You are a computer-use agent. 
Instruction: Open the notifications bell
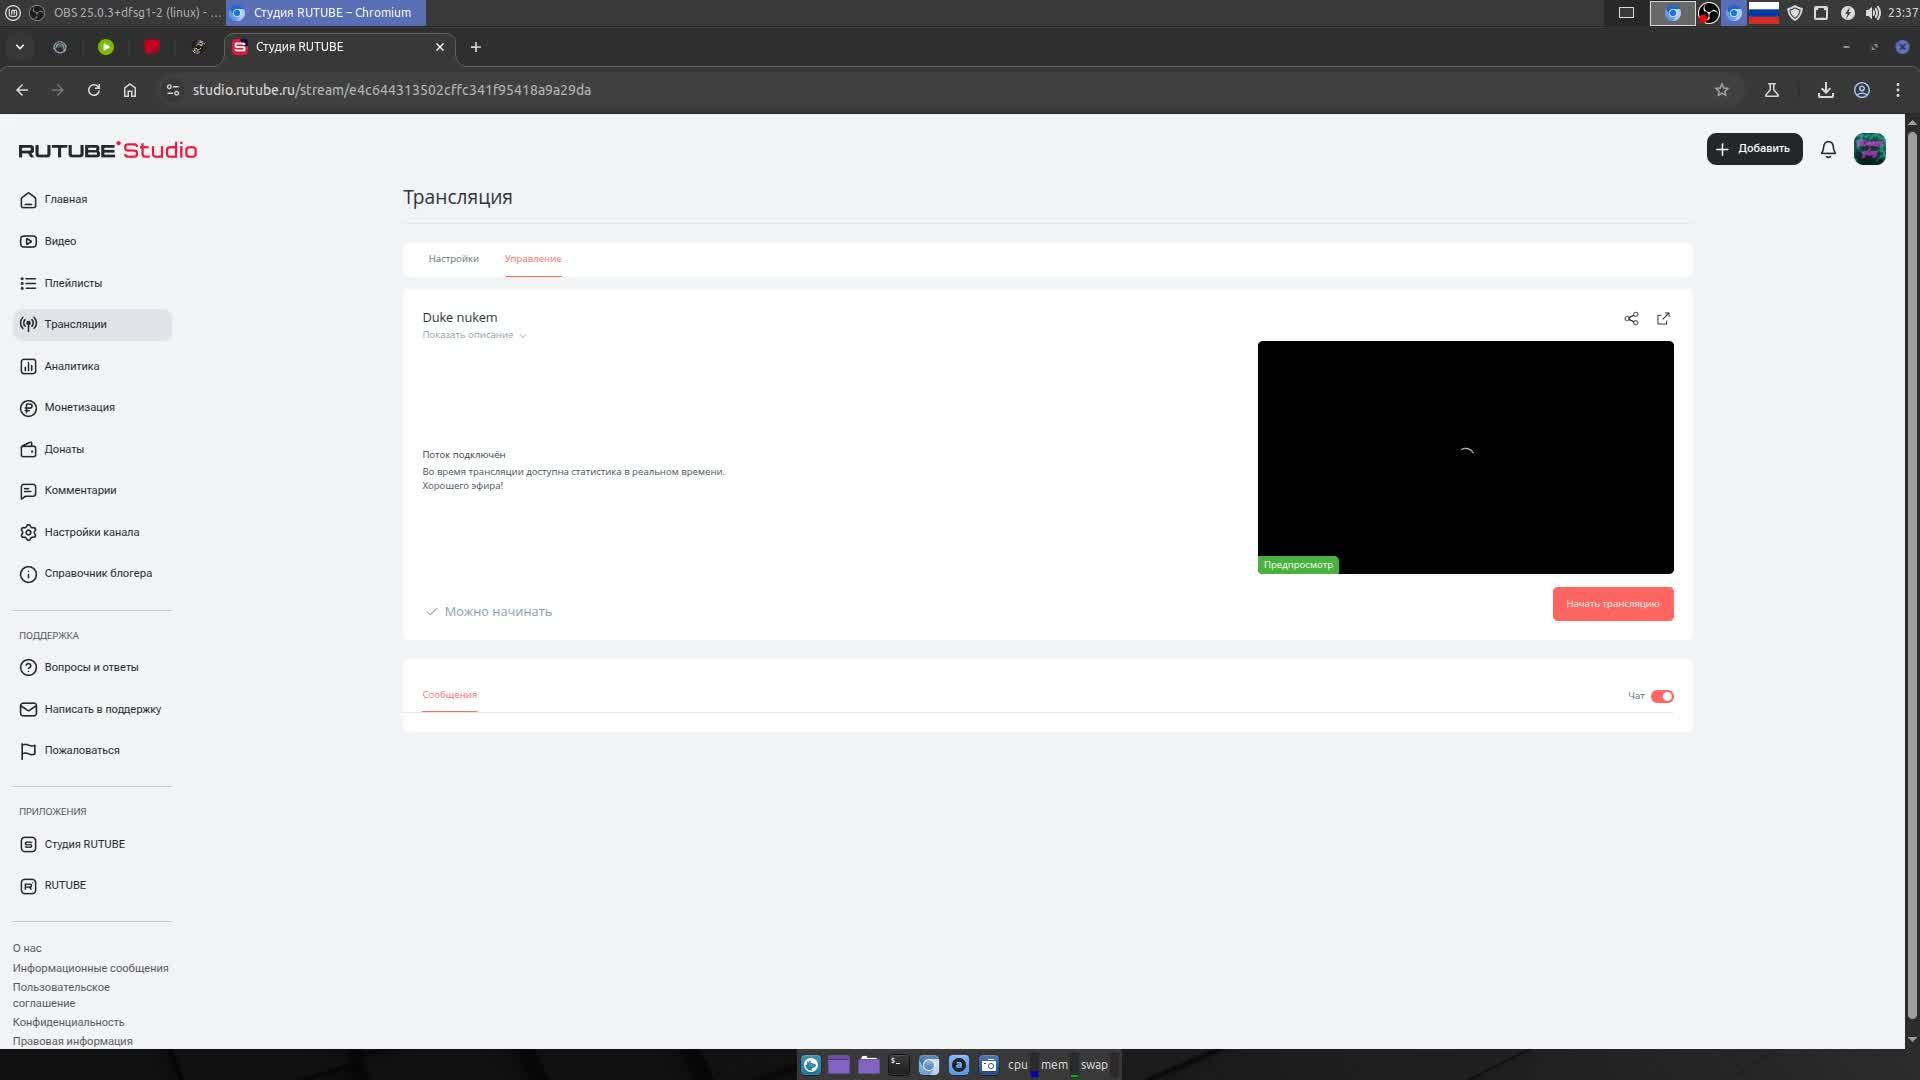[x=1828, y=149]
